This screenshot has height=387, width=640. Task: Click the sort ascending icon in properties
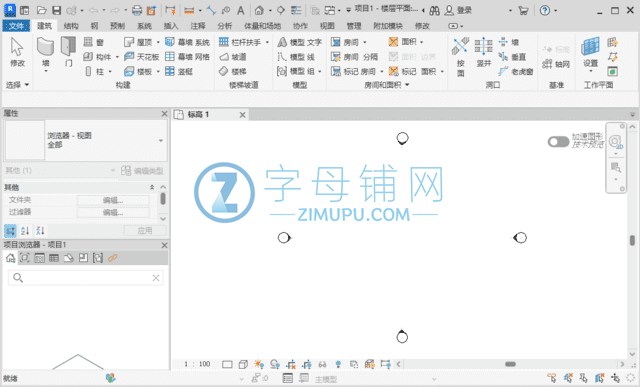click(25, 230)
